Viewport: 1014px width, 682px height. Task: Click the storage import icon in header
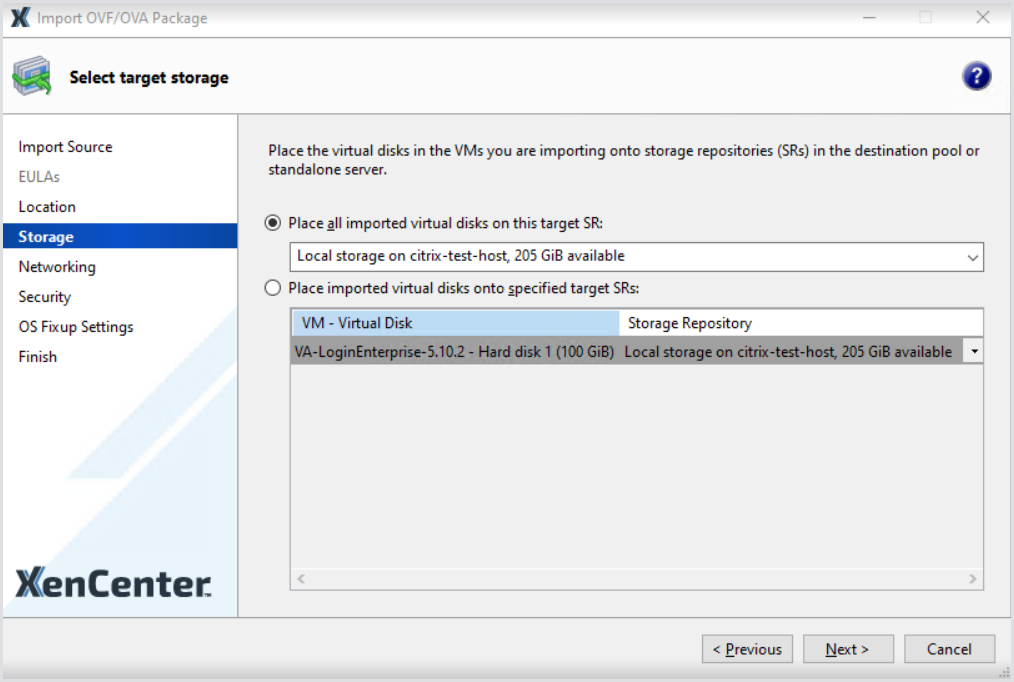(32, 77)
